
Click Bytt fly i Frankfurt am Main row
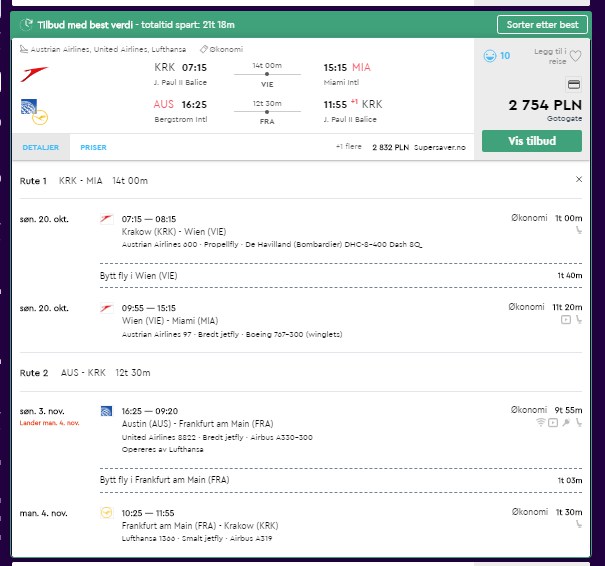pyautogui.click(x=341, y=480)
